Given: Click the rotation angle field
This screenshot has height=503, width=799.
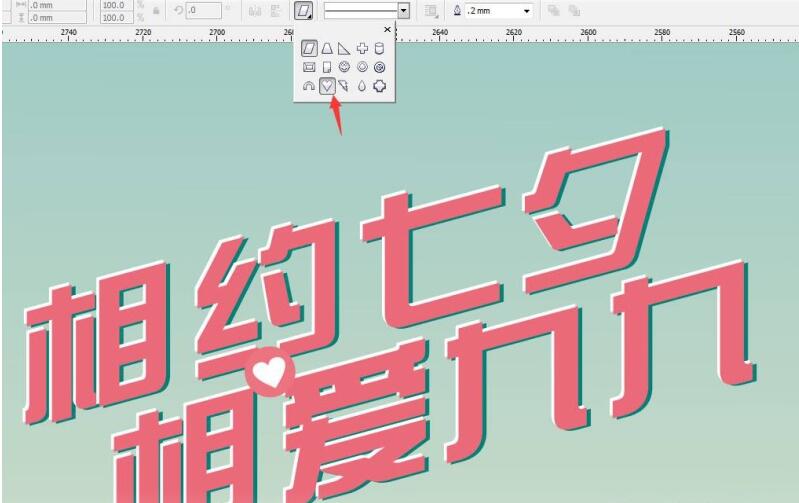Looking at the screenshot, I should coord(203,11).
